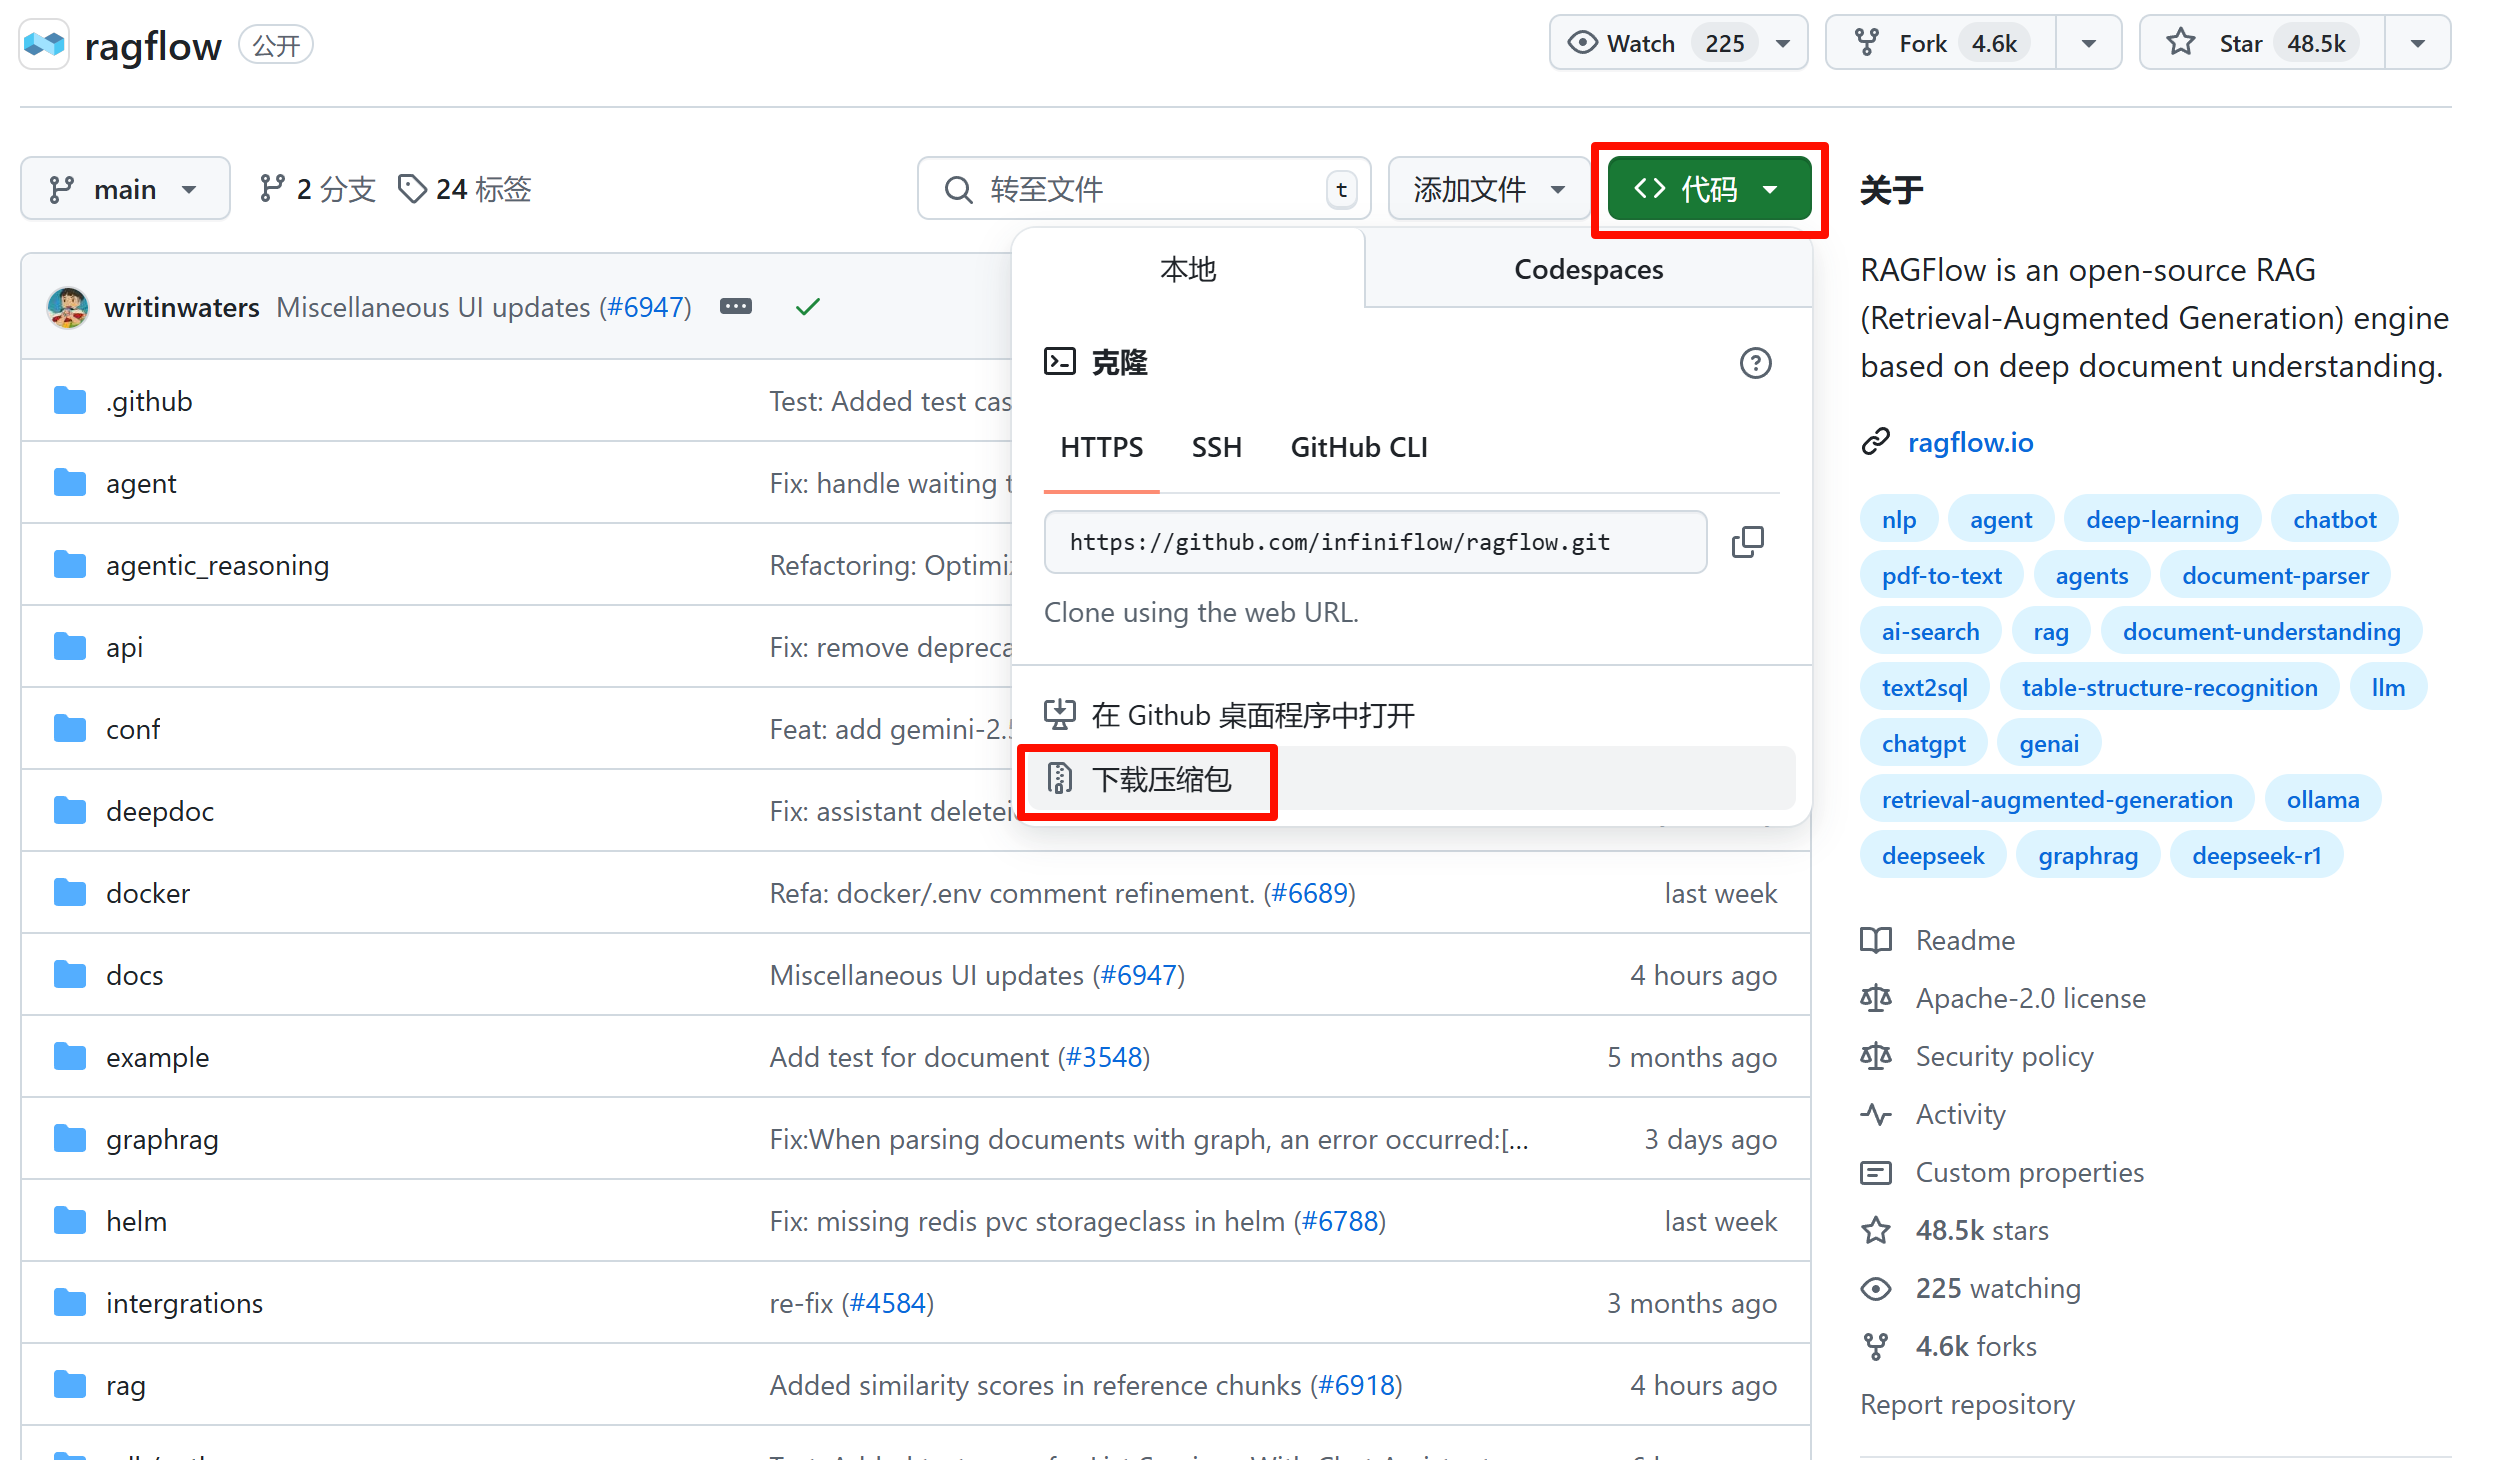Open the 2 branches icon link
Image resolution: width=2503 pixels, height=1460 pixels.
317,189
